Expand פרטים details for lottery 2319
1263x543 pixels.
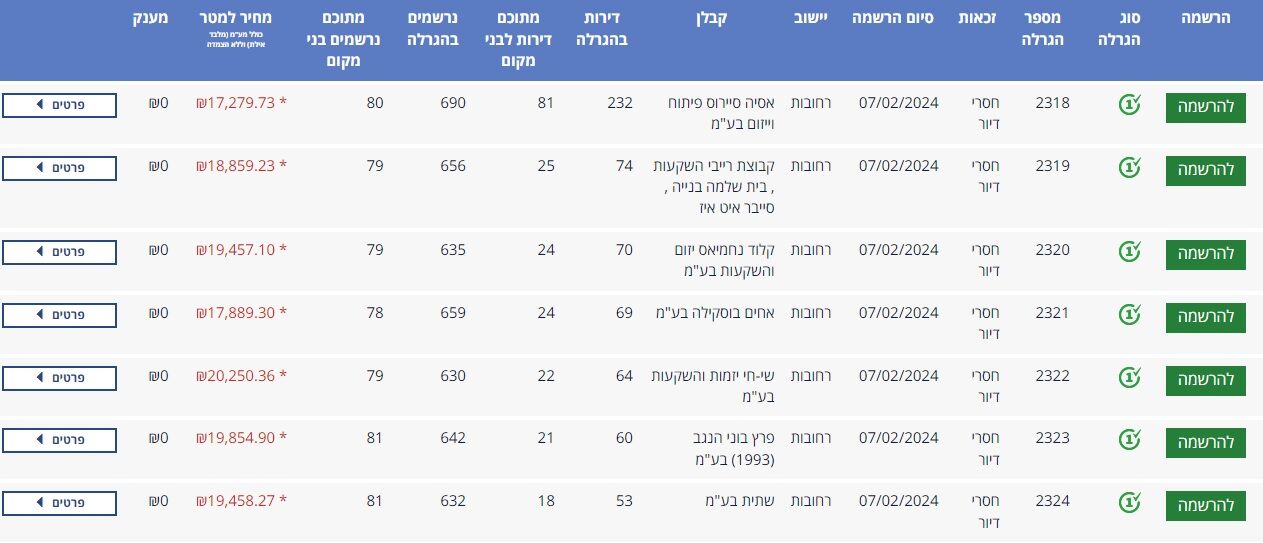click(x=59, y=167)
